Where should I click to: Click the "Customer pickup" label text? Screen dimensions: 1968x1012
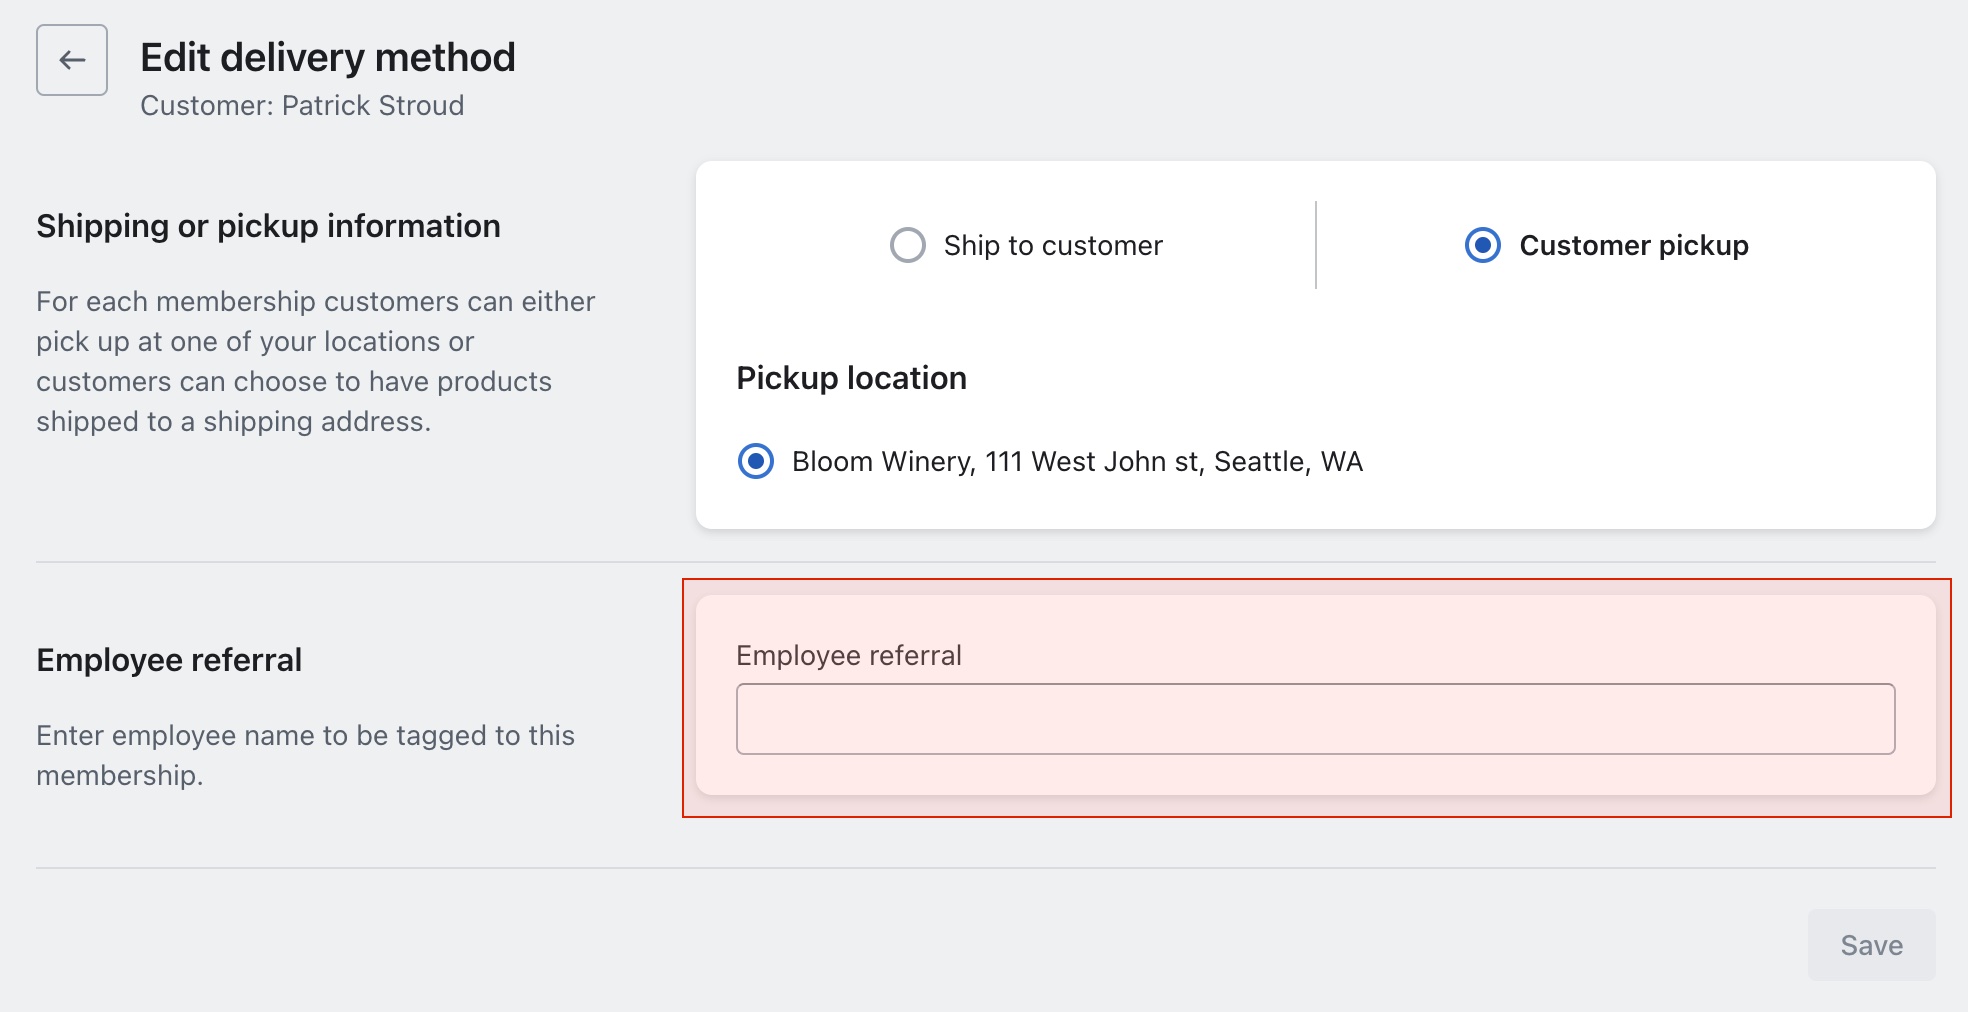click(x=1634, y=245)
